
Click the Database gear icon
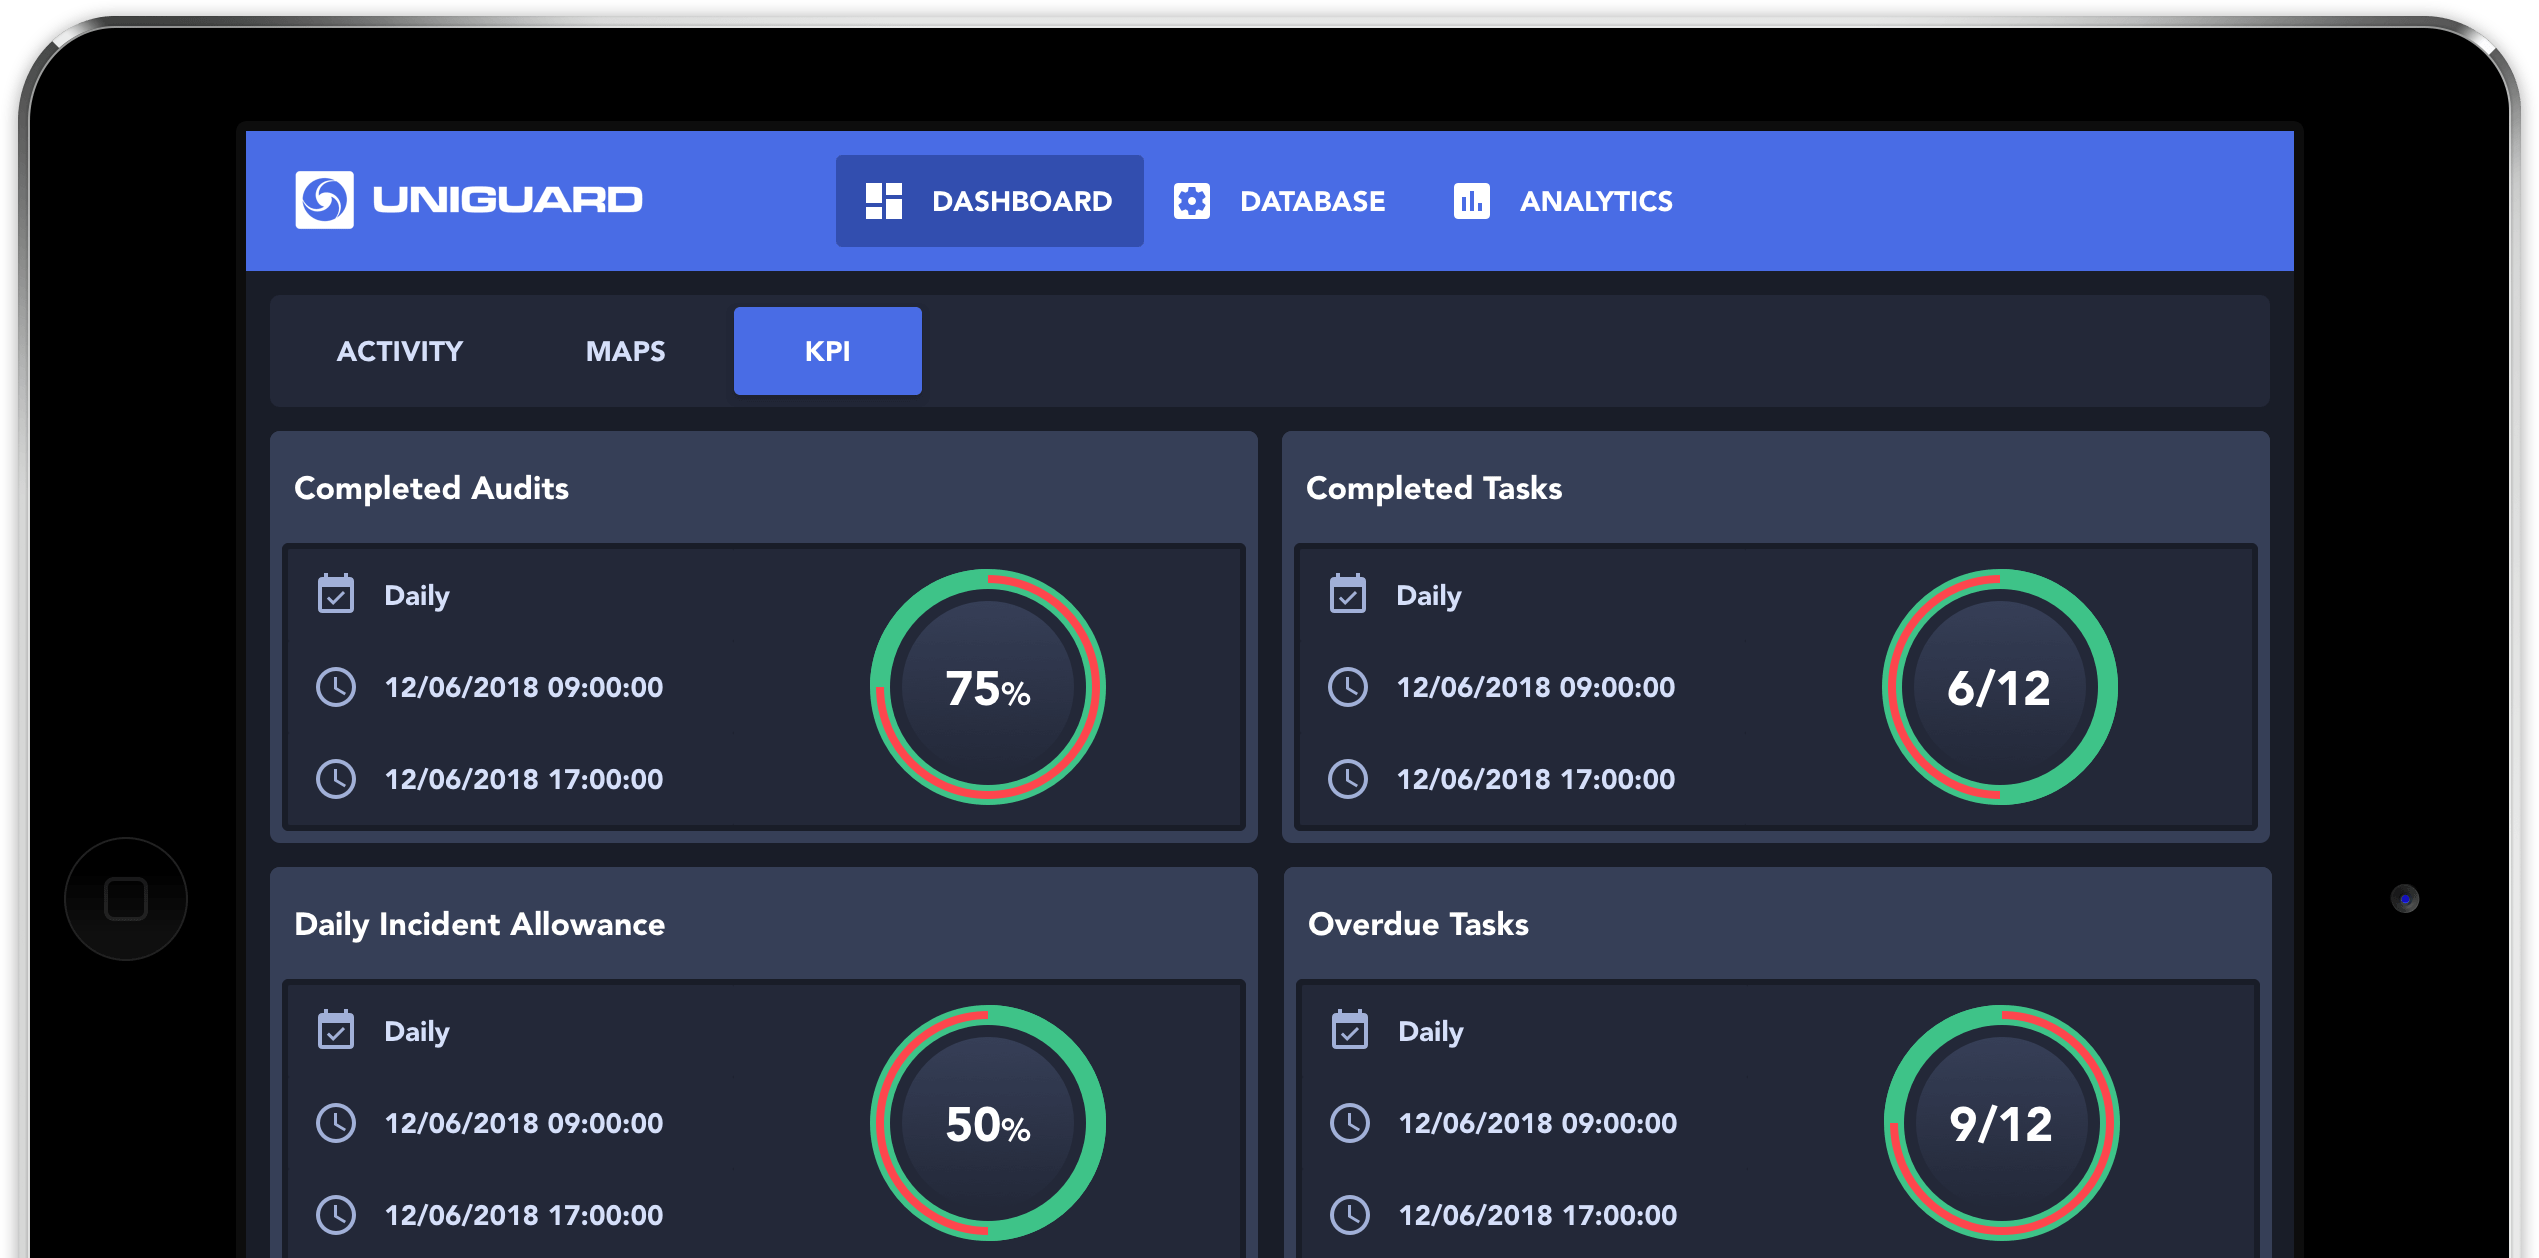(x=1191, y=201)
